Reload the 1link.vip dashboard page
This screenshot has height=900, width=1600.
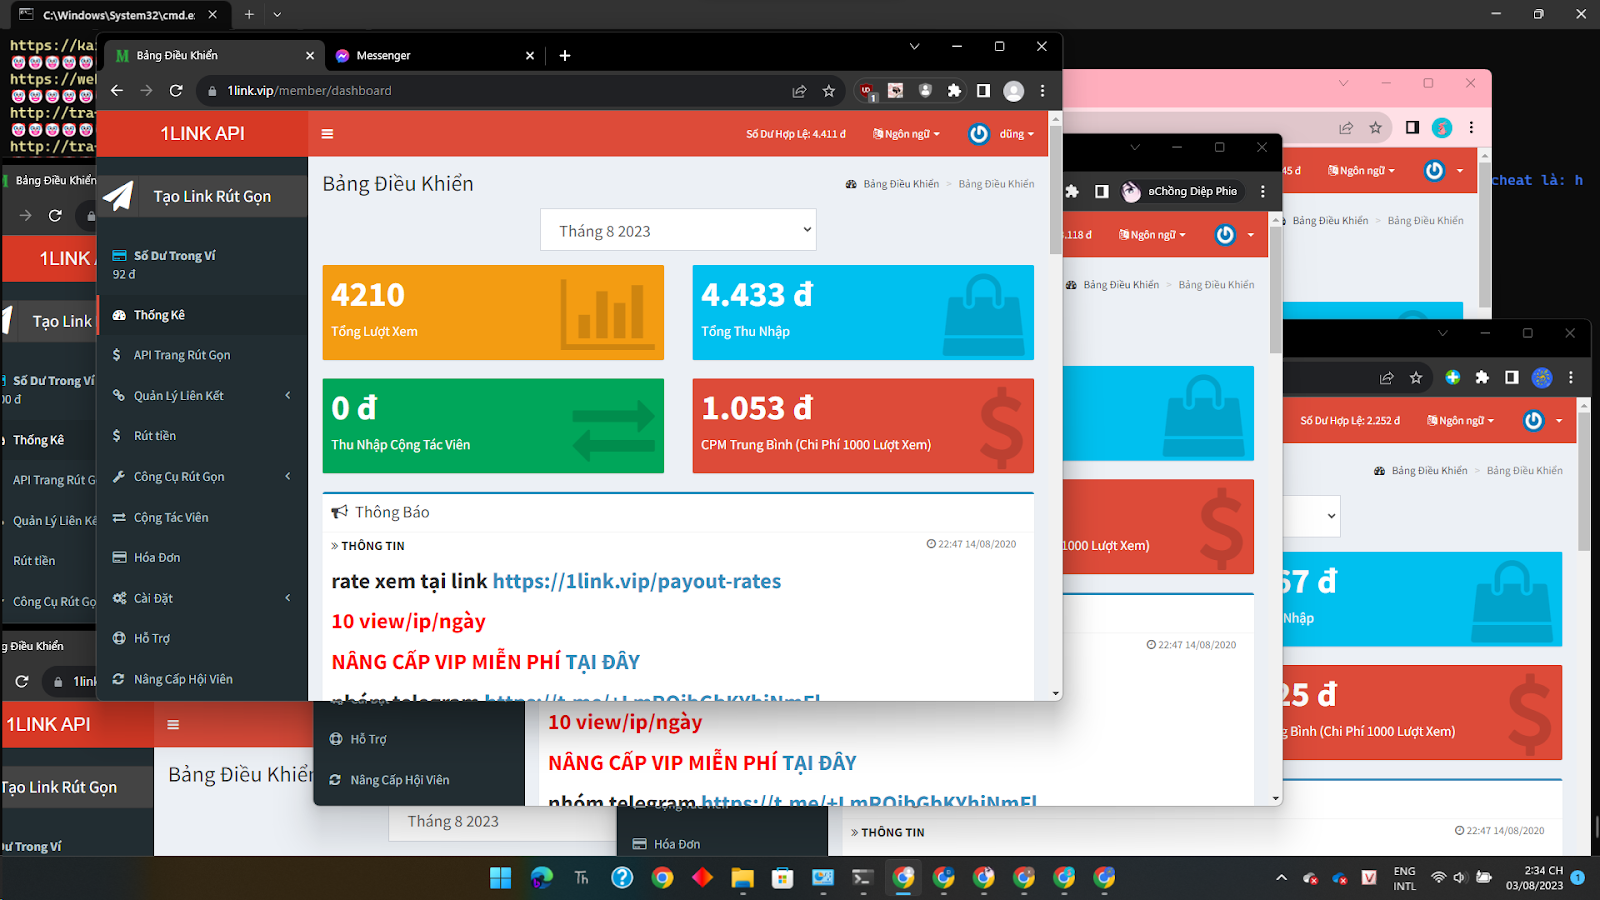pos(176,91)
